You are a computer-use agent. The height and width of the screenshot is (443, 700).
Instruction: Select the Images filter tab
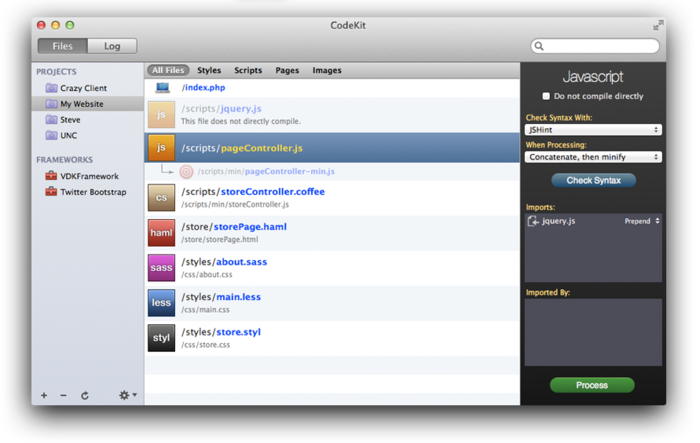tap(326, 71)
